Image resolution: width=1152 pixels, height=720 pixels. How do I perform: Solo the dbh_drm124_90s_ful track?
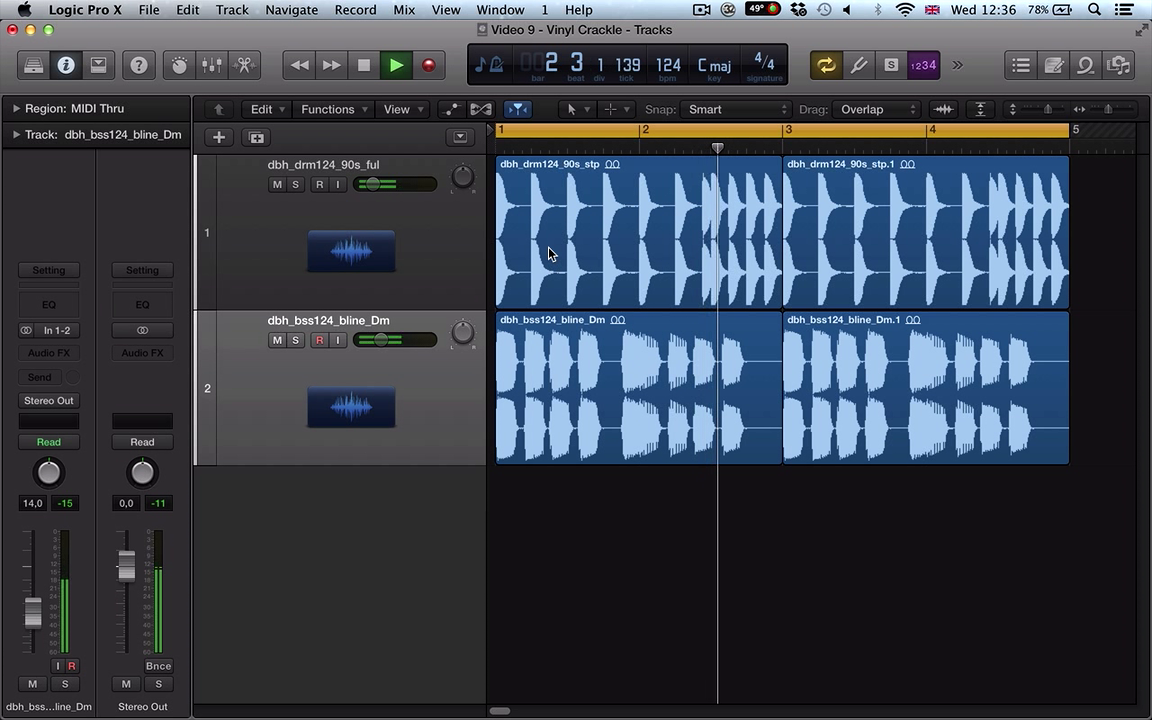click(295, 184)
